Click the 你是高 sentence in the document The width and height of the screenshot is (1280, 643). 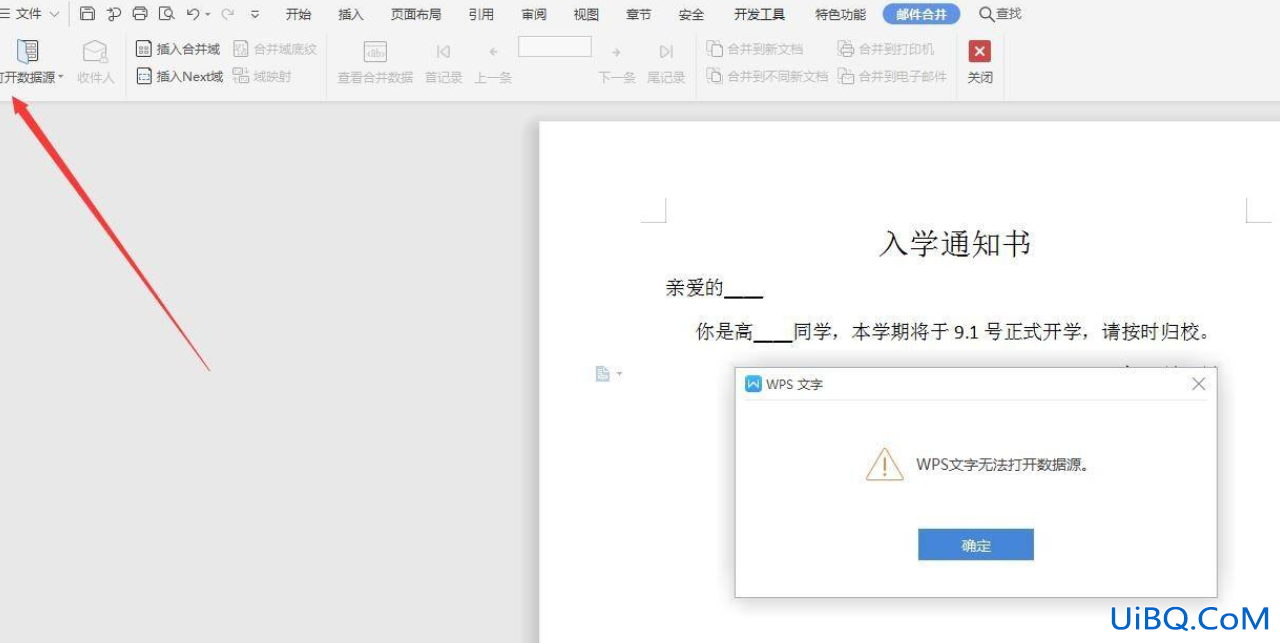coord(953,331)
